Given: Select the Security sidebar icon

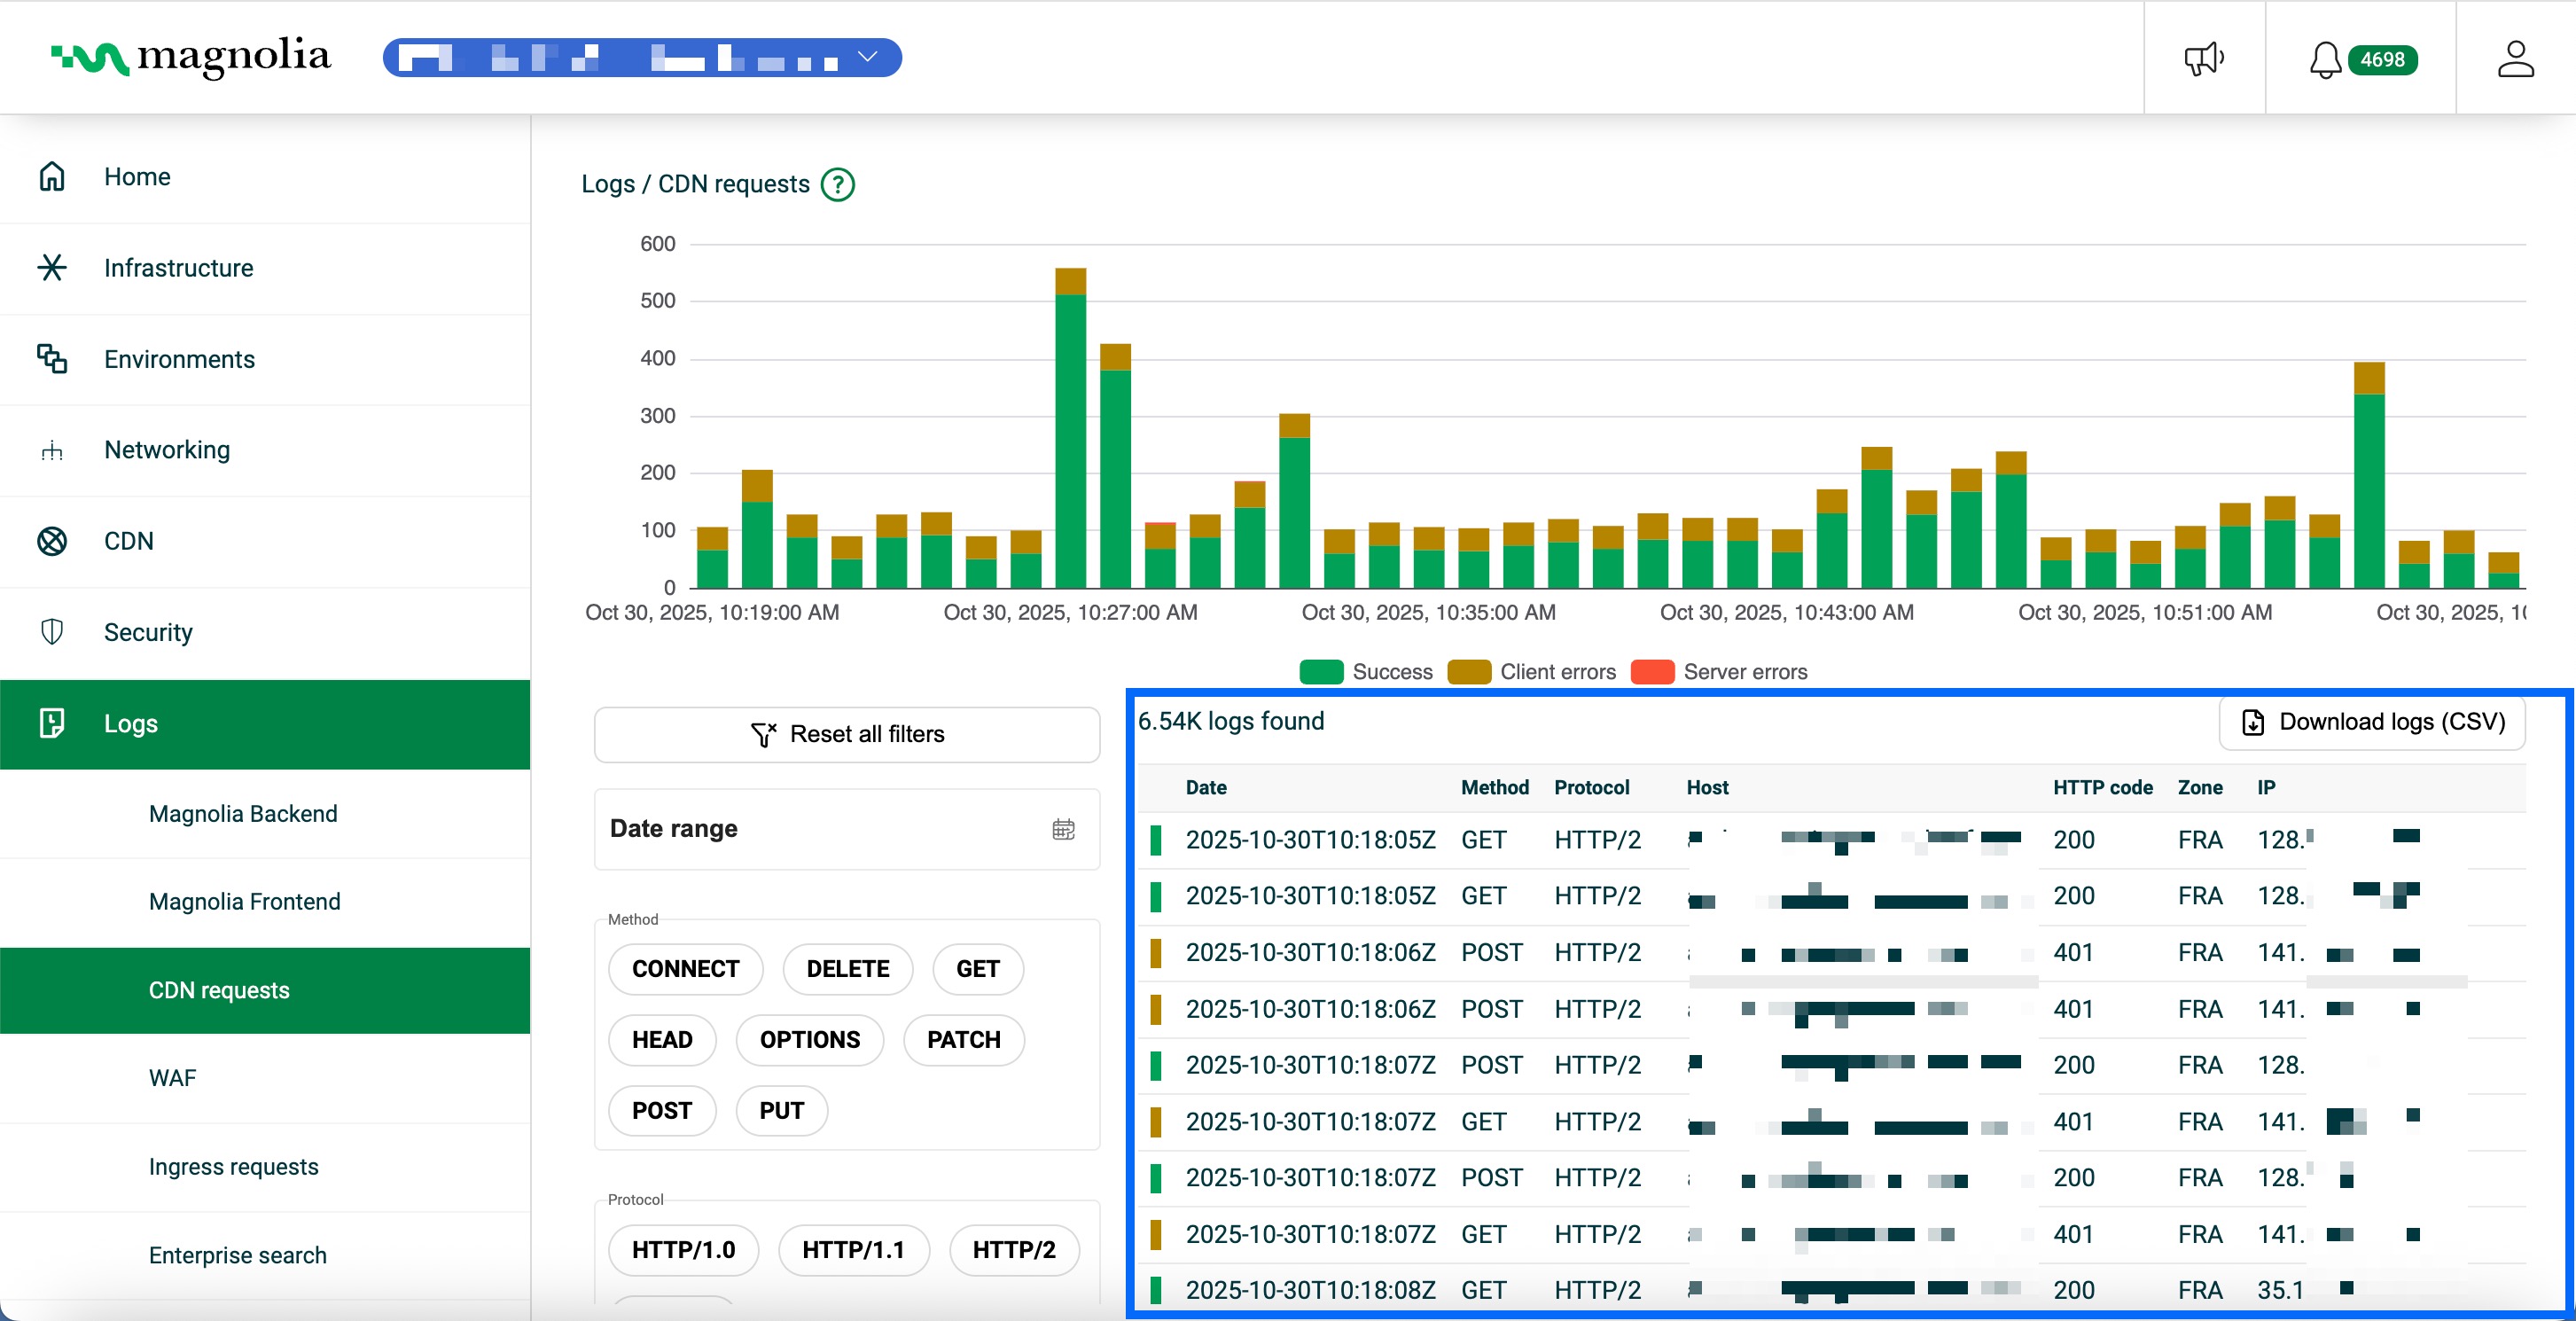Looking at the screenshot, I should (x=51, y=631).
